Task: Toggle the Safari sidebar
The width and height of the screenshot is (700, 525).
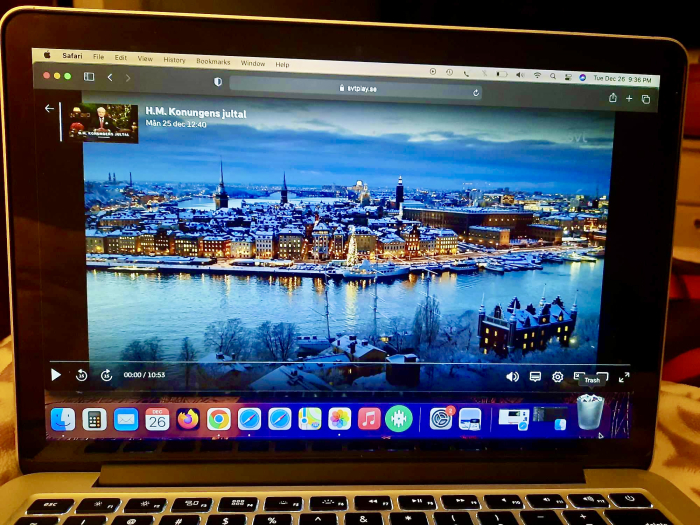Action: 89,77
